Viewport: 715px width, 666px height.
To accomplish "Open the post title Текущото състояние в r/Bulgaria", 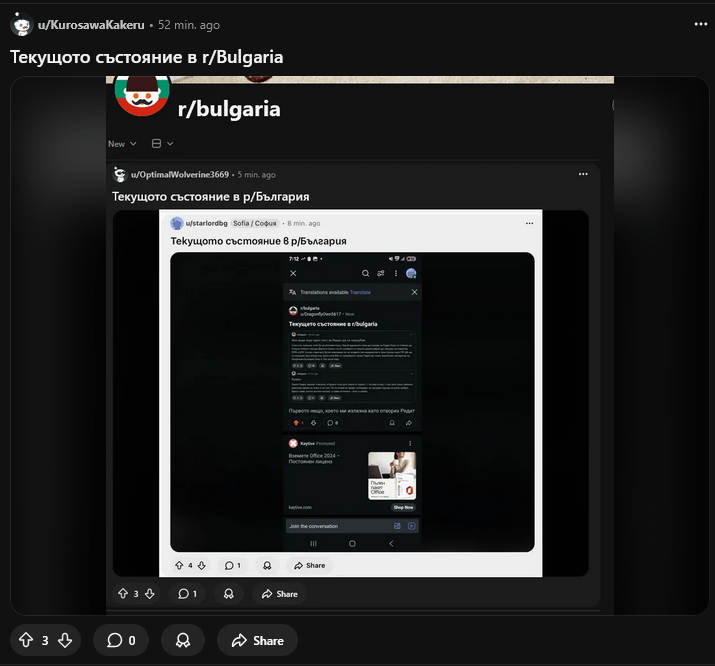I will coord(146,57).
